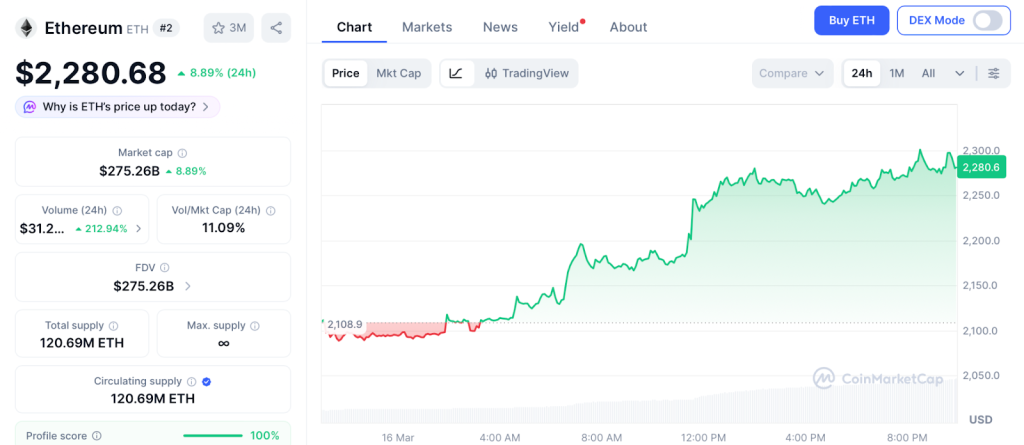Select the 1M time range
This screenshot has width=1024, height=445.
[896, 73]
